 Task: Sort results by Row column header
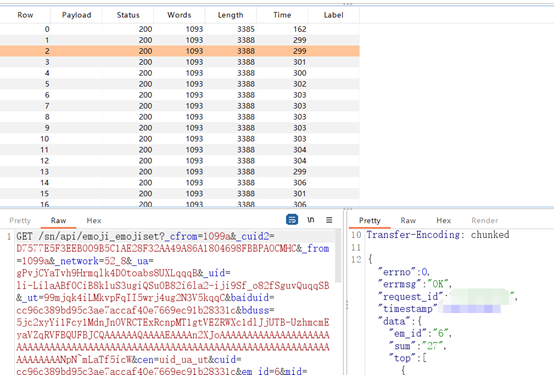(25, 15)
